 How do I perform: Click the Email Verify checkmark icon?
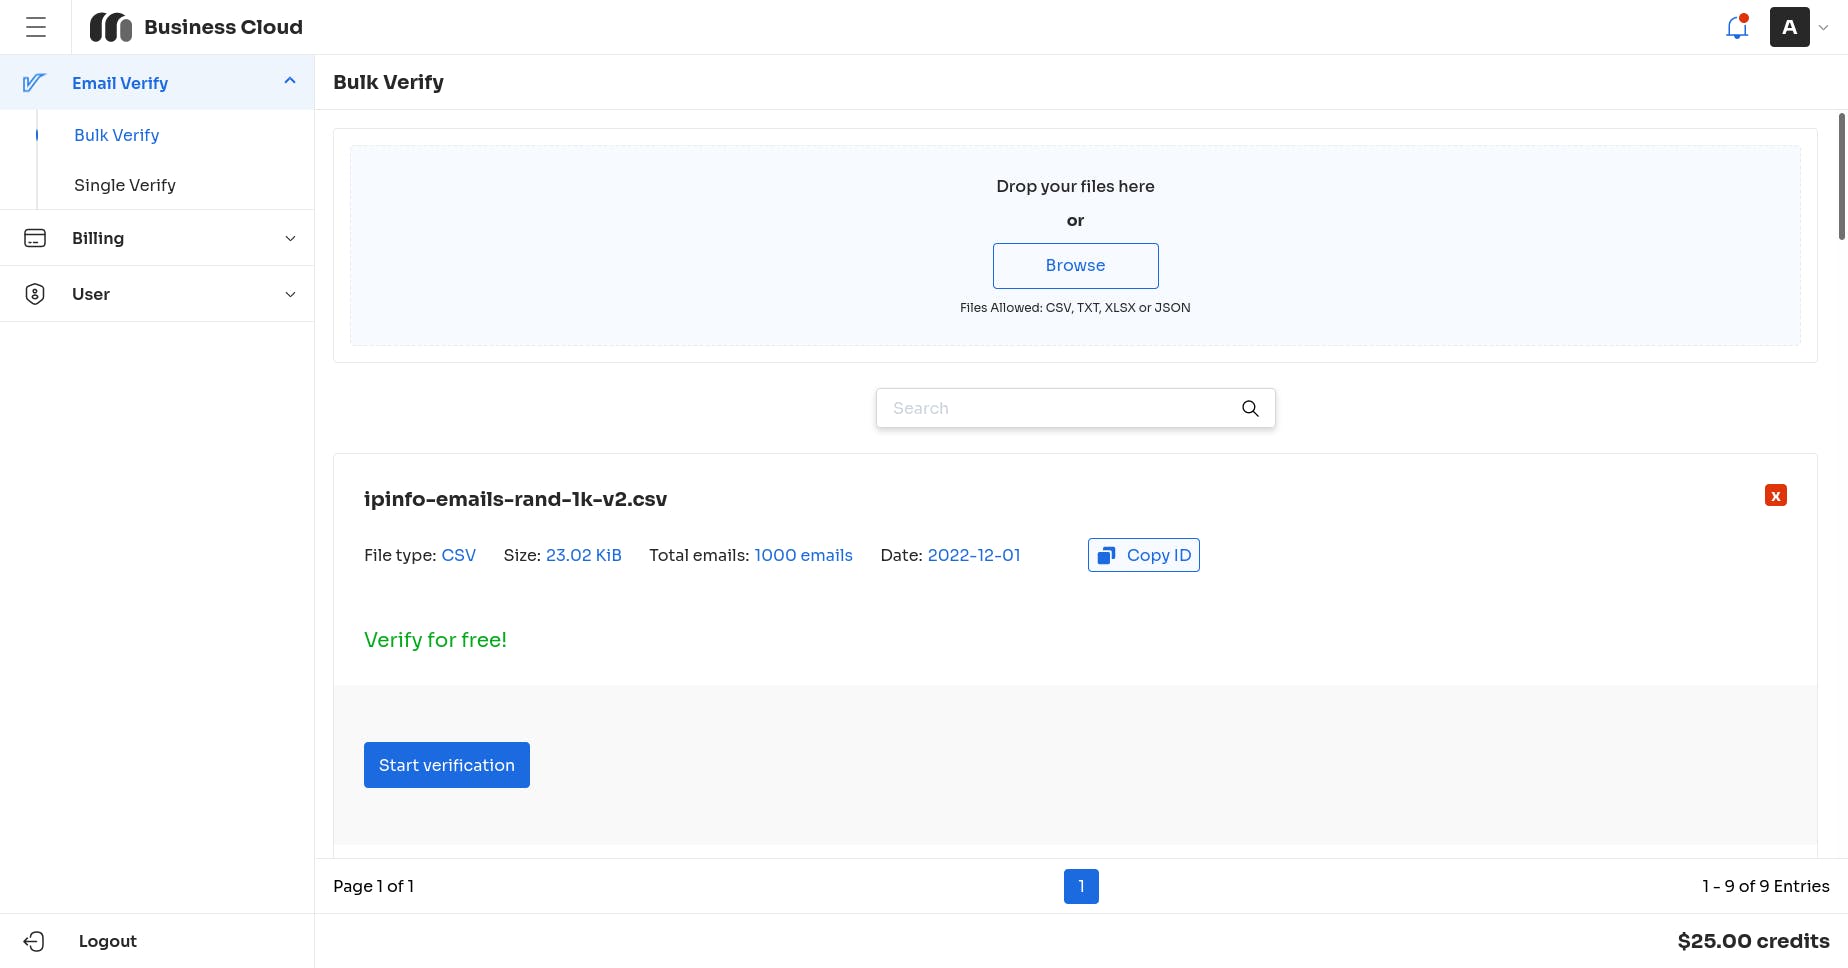(x=34, y=83)
